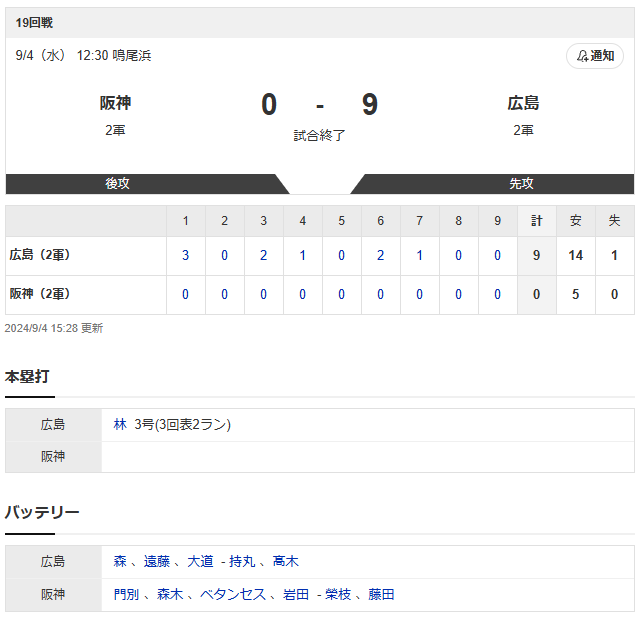Screen dimensions: 640x623
Task: Click the 安 column header
Action: coord(576,221)
